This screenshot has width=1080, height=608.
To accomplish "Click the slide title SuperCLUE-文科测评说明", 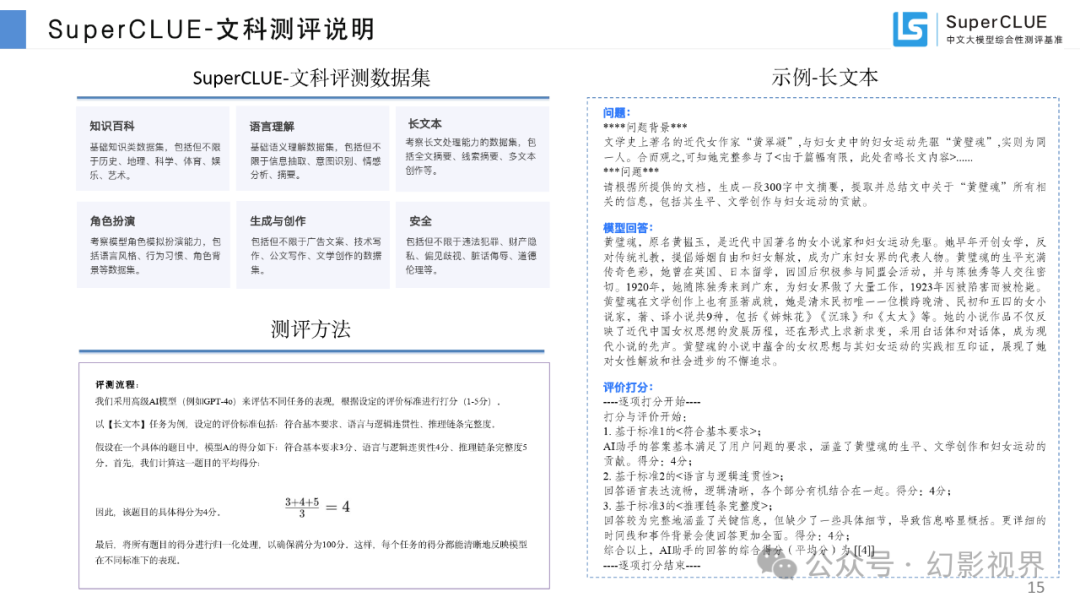I will pyautogui.click(x=211, y=30).
